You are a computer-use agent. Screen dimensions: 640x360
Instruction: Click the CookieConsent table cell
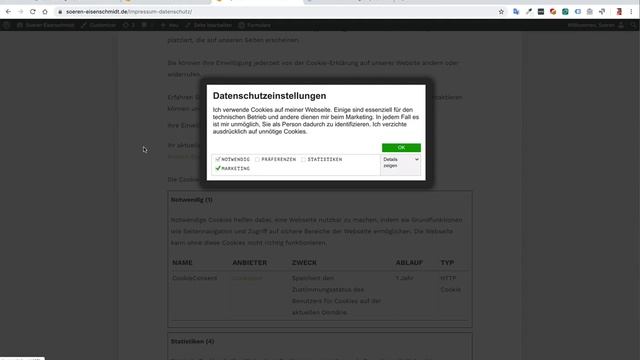[x=195, y=278]
